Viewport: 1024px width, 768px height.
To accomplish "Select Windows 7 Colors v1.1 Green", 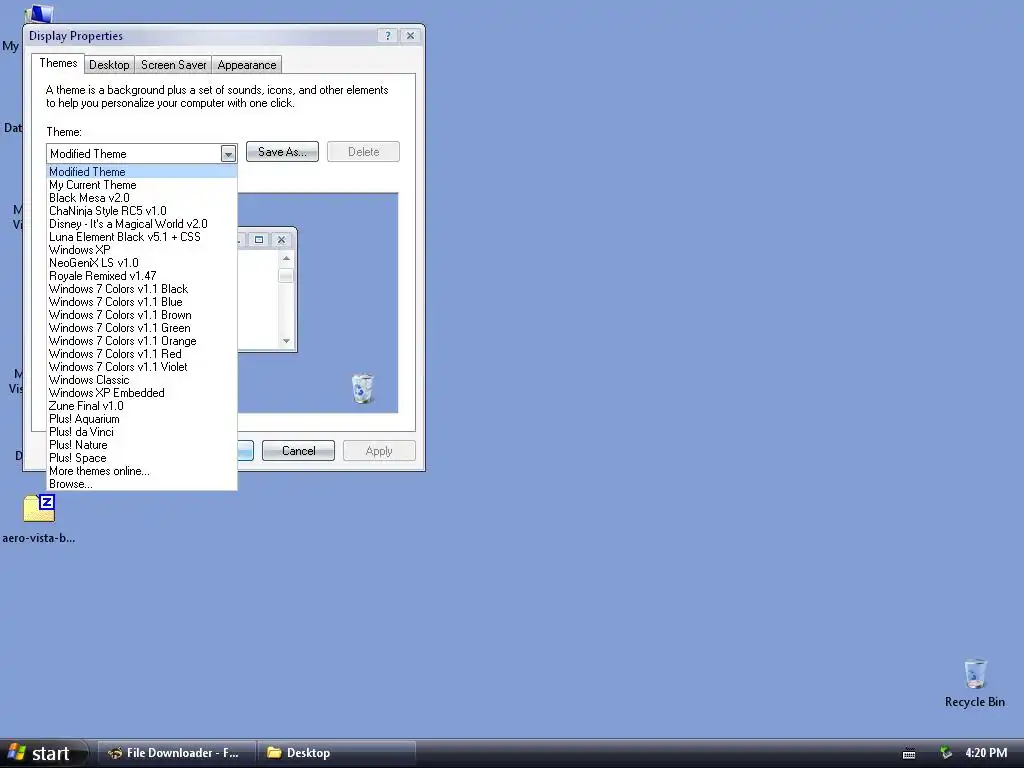I will (142, 328).
